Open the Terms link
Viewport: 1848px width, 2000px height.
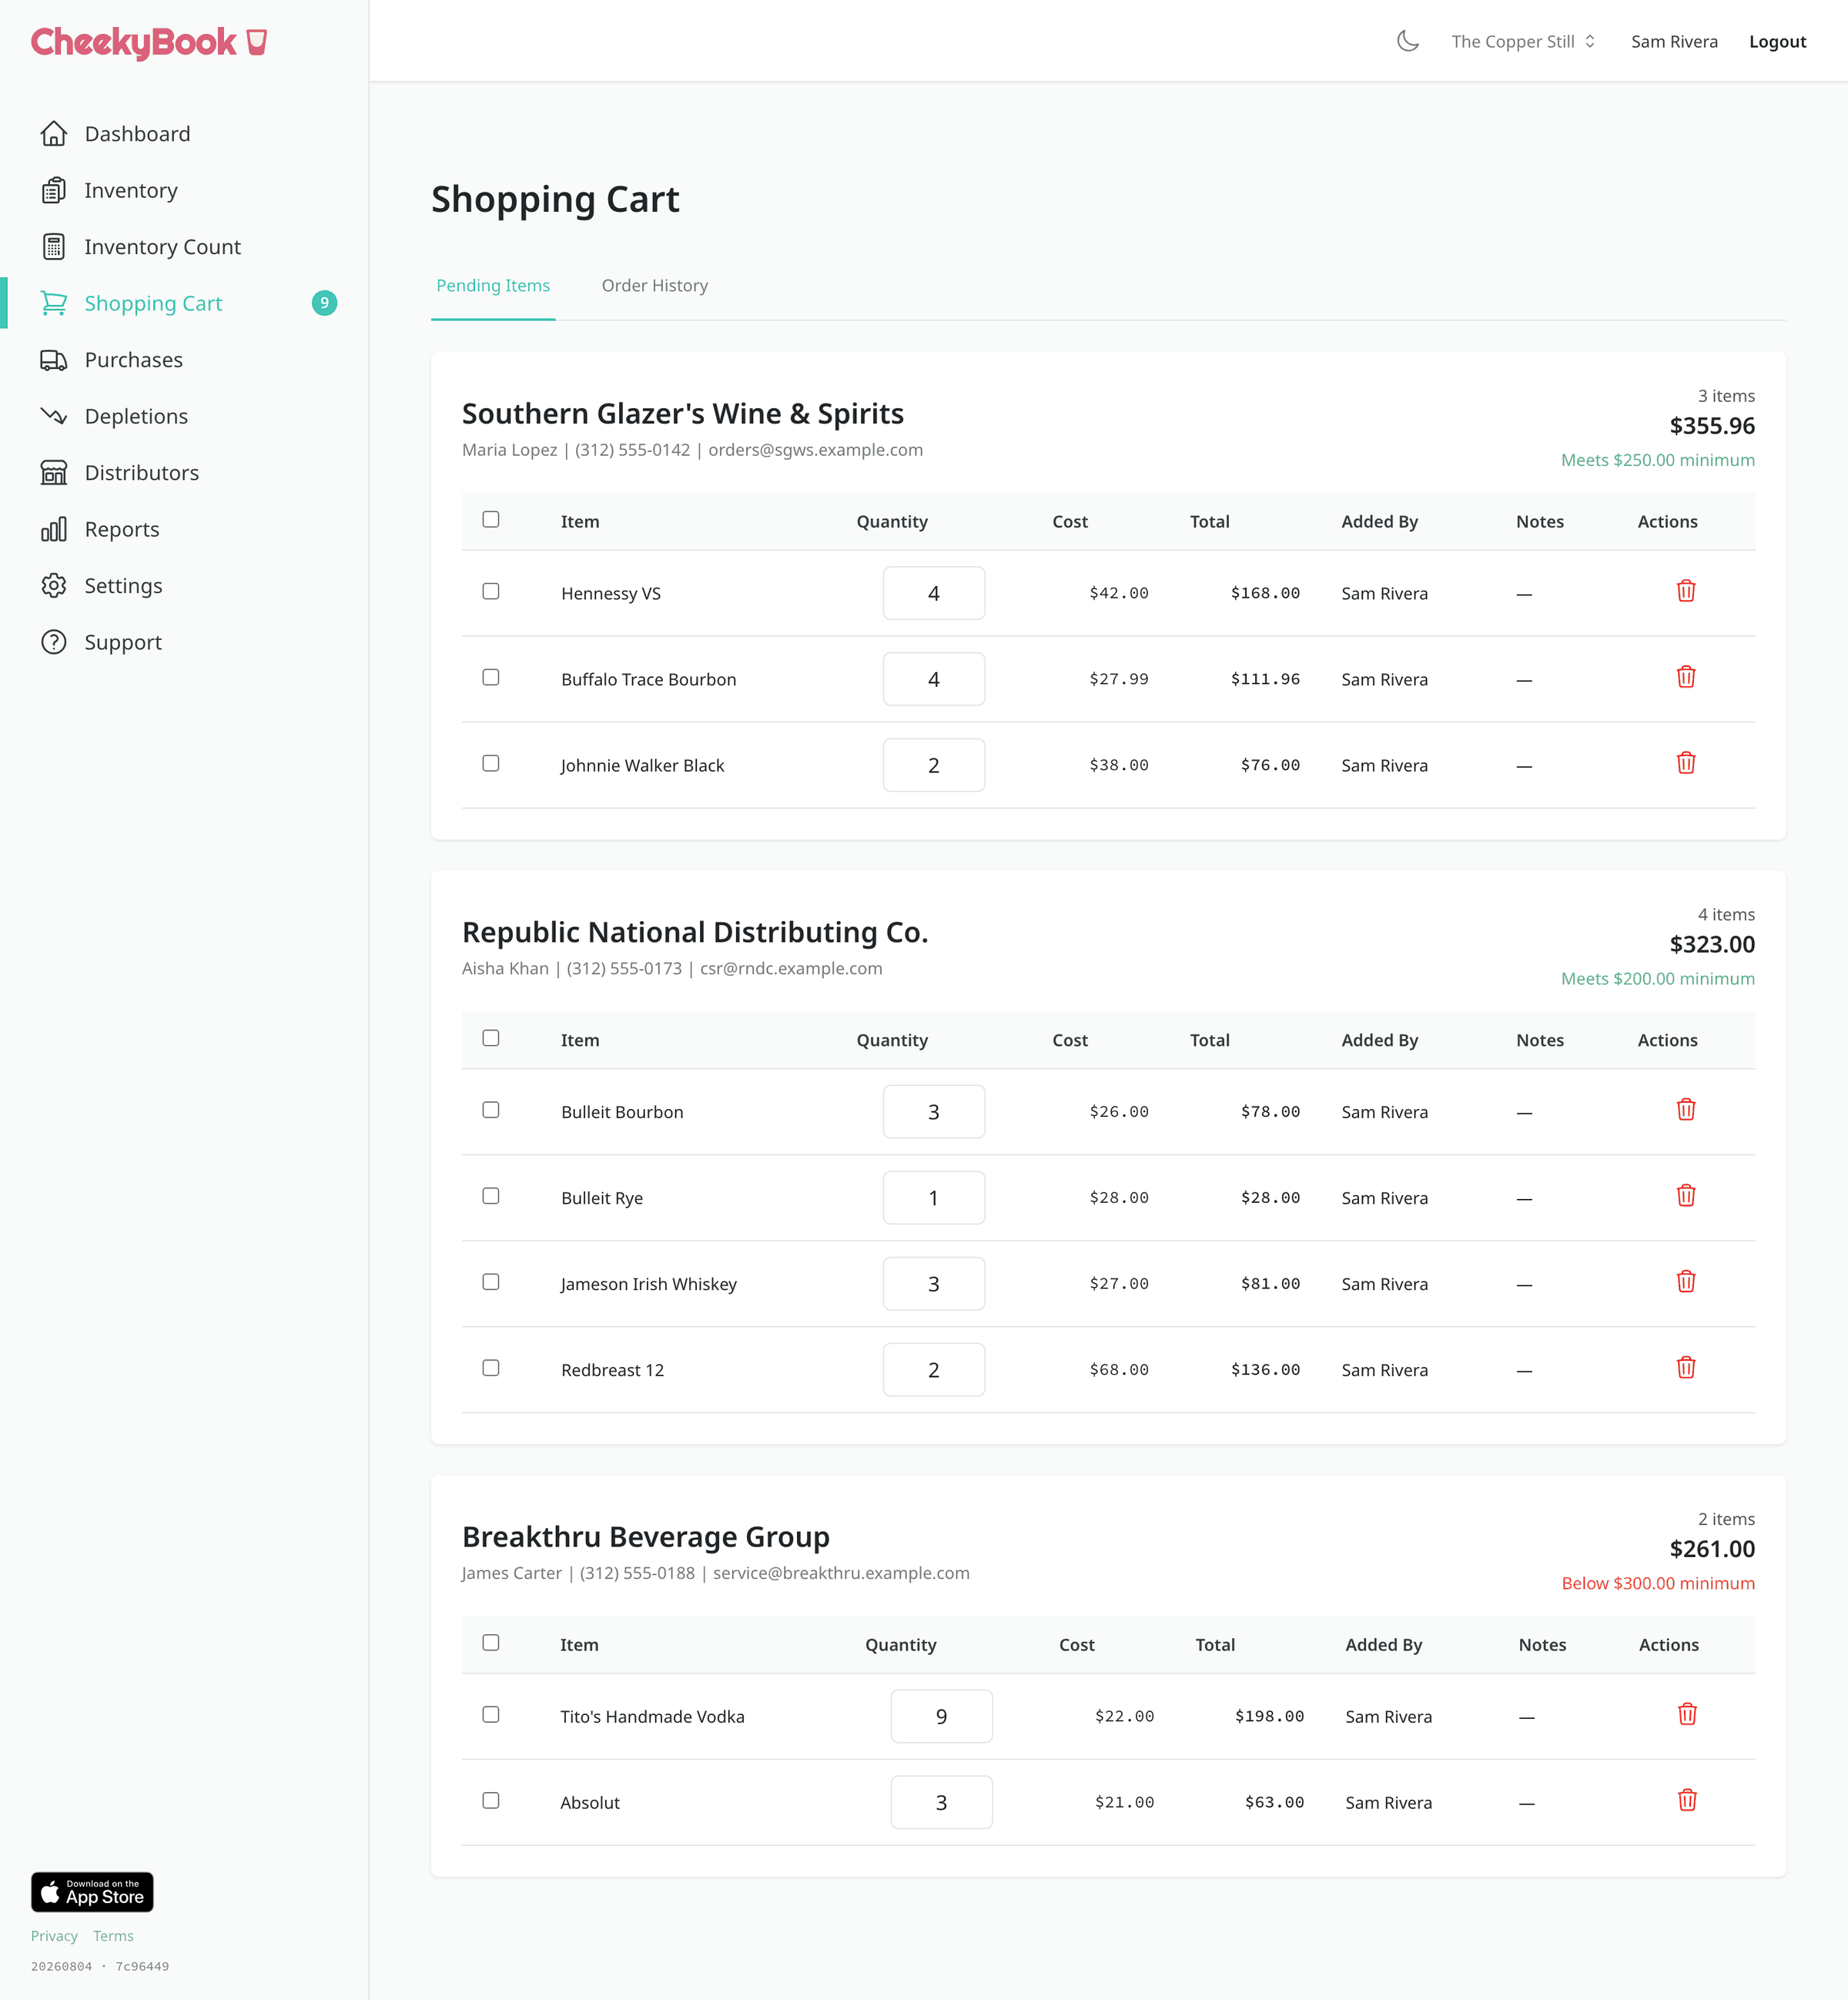(x=113, y=1936)
